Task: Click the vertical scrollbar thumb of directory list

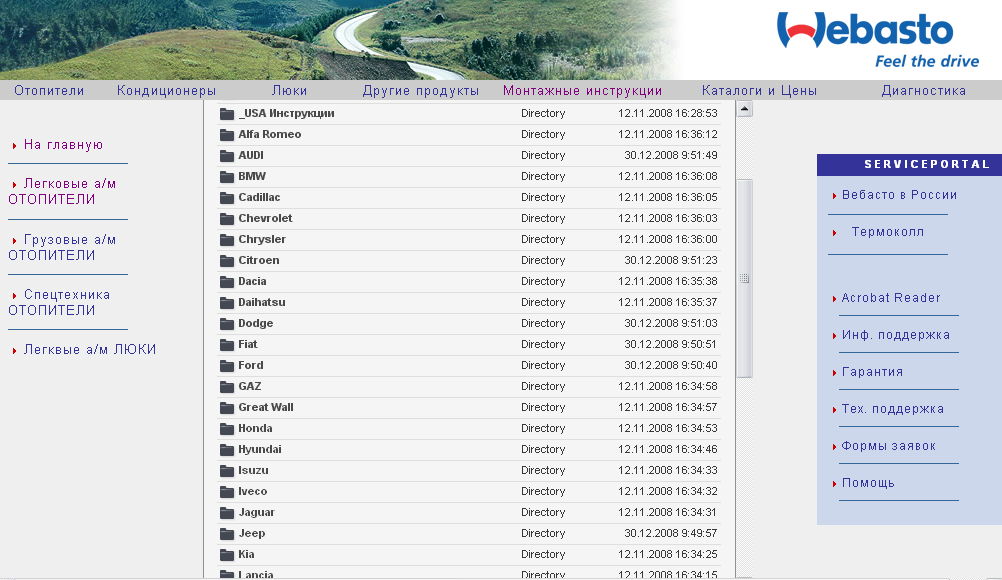Action: pyautogui.click(x=744, y=278)
